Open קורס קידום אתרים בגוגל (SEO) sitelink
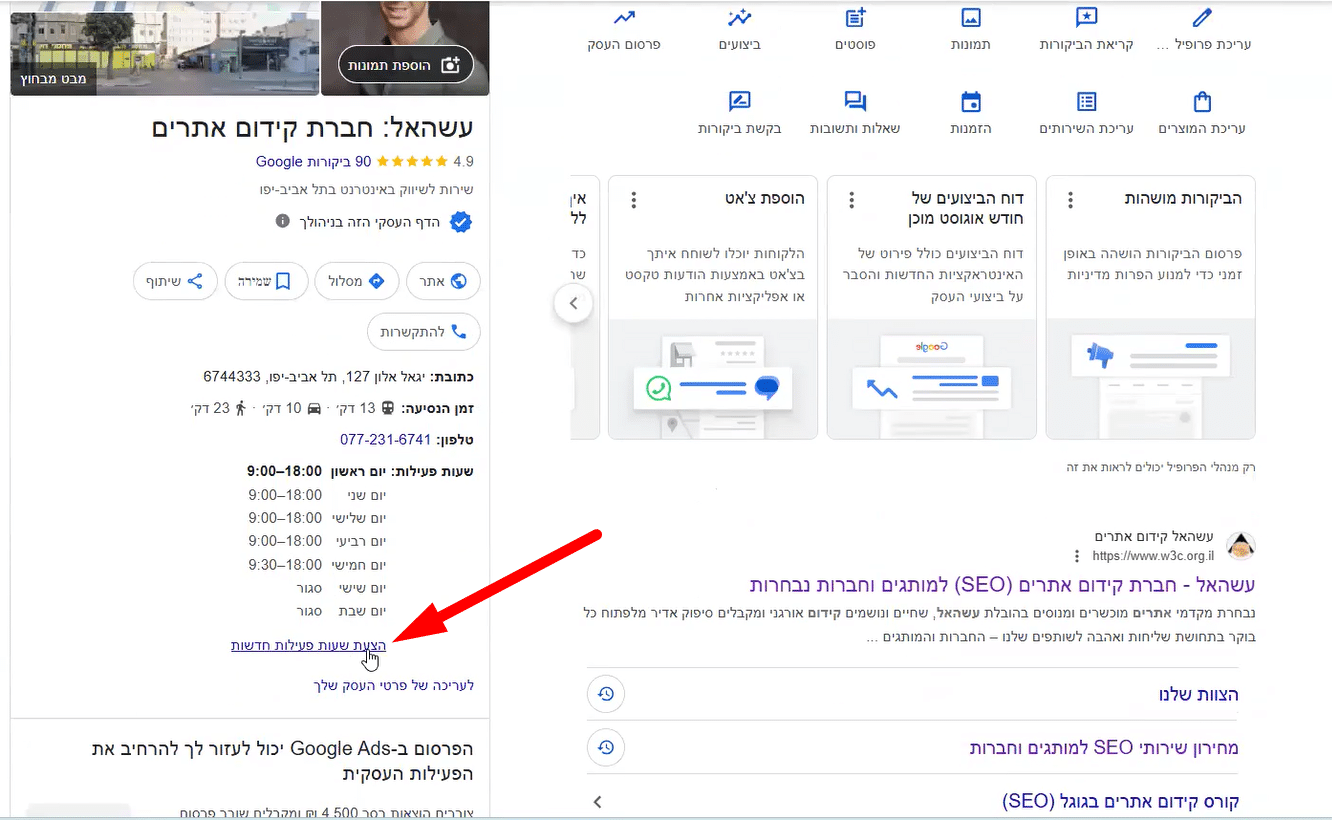 point(1121,801)
